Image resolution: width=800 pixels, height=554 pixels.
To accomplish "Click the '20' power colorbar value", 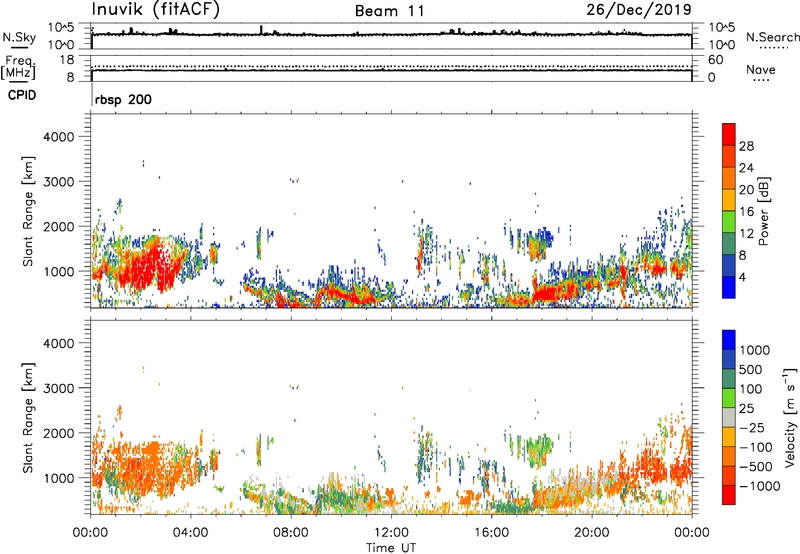I will point(746,190).
